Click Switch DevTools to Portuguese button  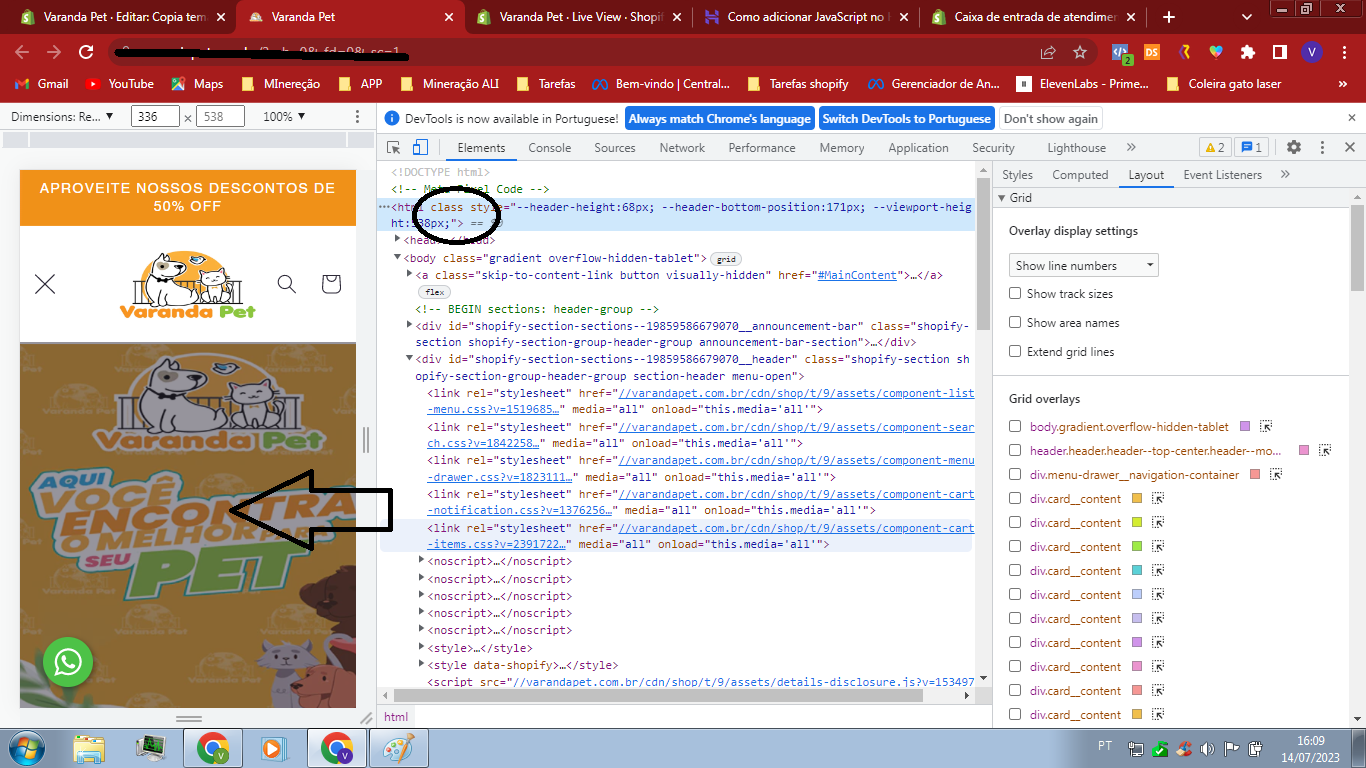(x=906, y=119)
